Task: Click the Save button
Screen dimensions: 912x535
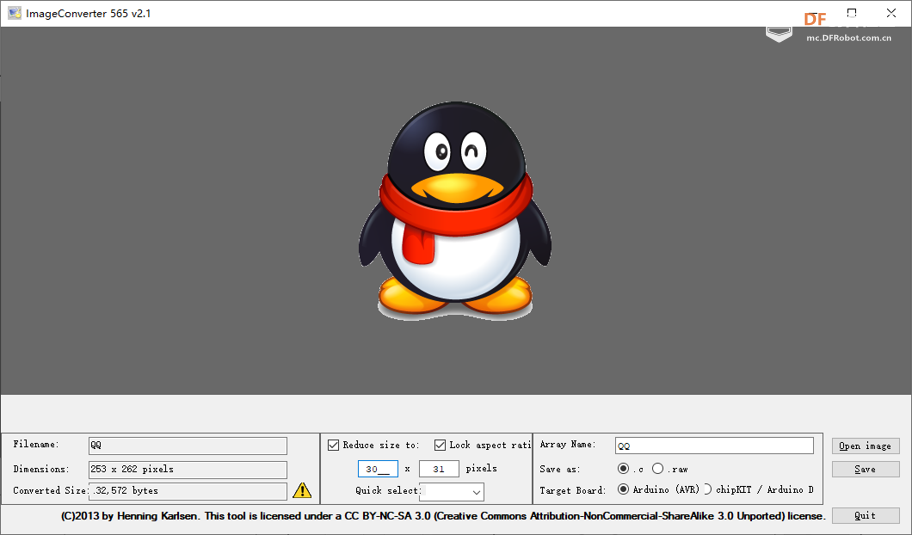Action: (865, 469)
